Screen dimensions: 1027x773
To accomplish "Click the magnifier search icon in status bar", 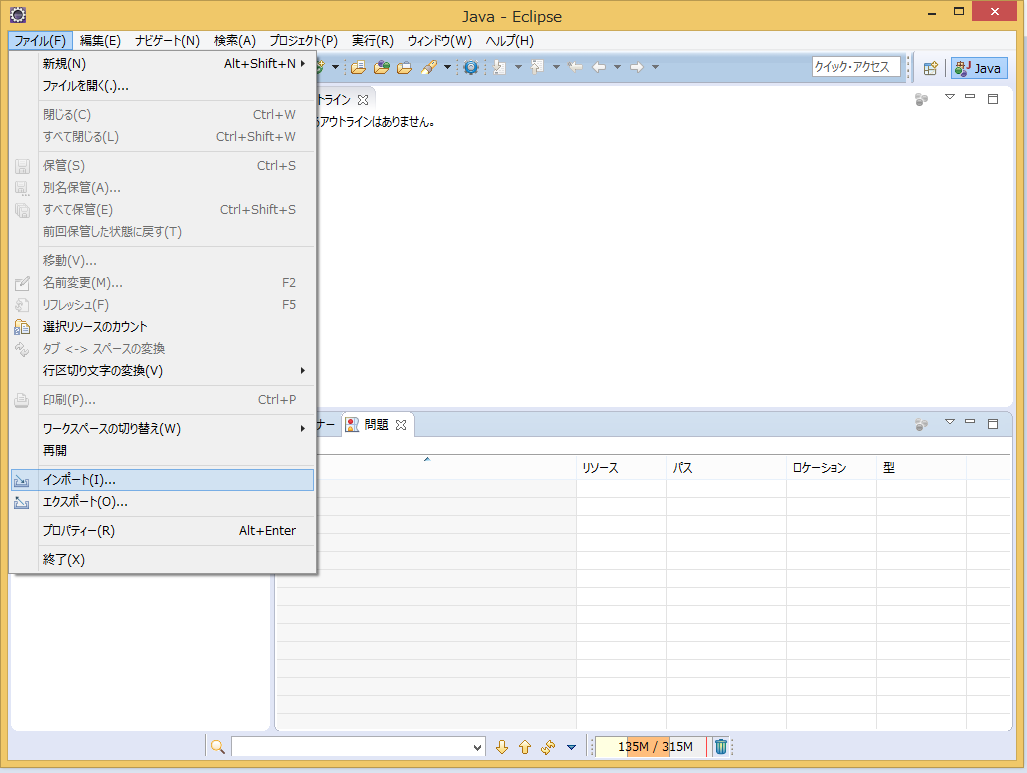I will click(218, 747).
